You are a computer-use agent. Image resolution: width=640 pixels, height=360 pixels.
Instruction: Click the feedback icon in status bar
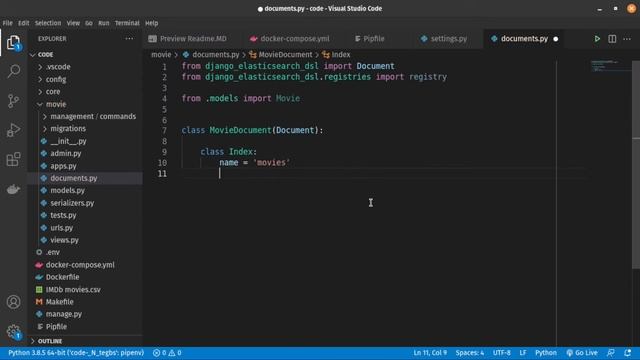[x=611, y=353]
